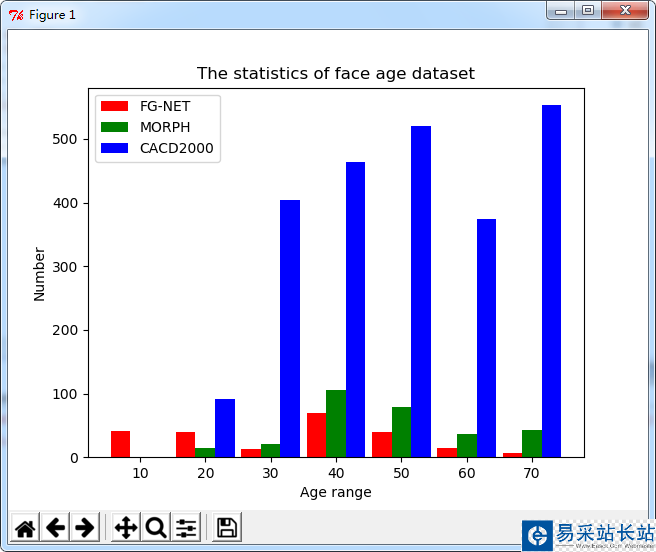Click the y-axis tick label 0
The height and width of the screenshot is (552, 656).
(x=74, y=458)
